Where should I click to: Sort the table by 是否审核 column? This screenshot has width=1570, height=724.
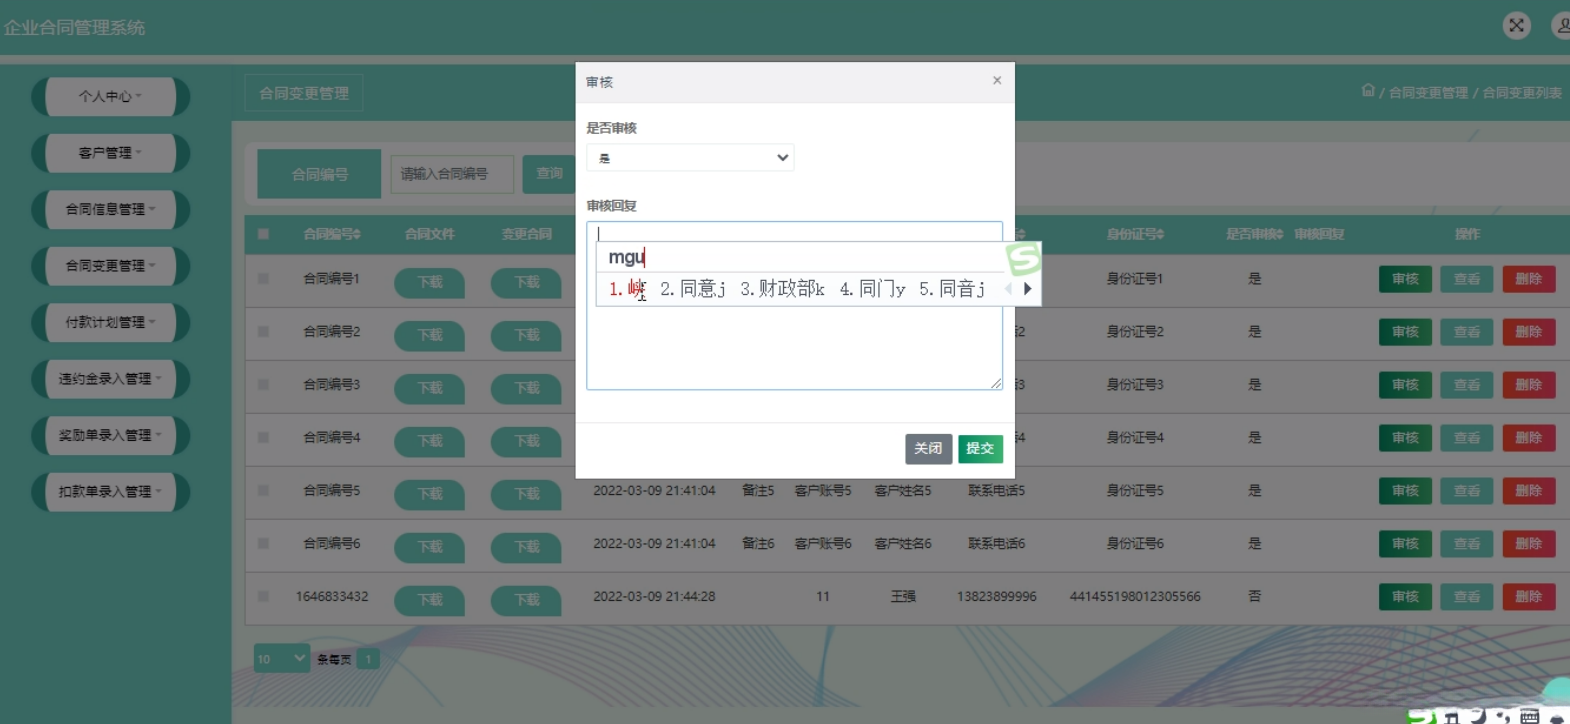click(x=1254, y=234)
